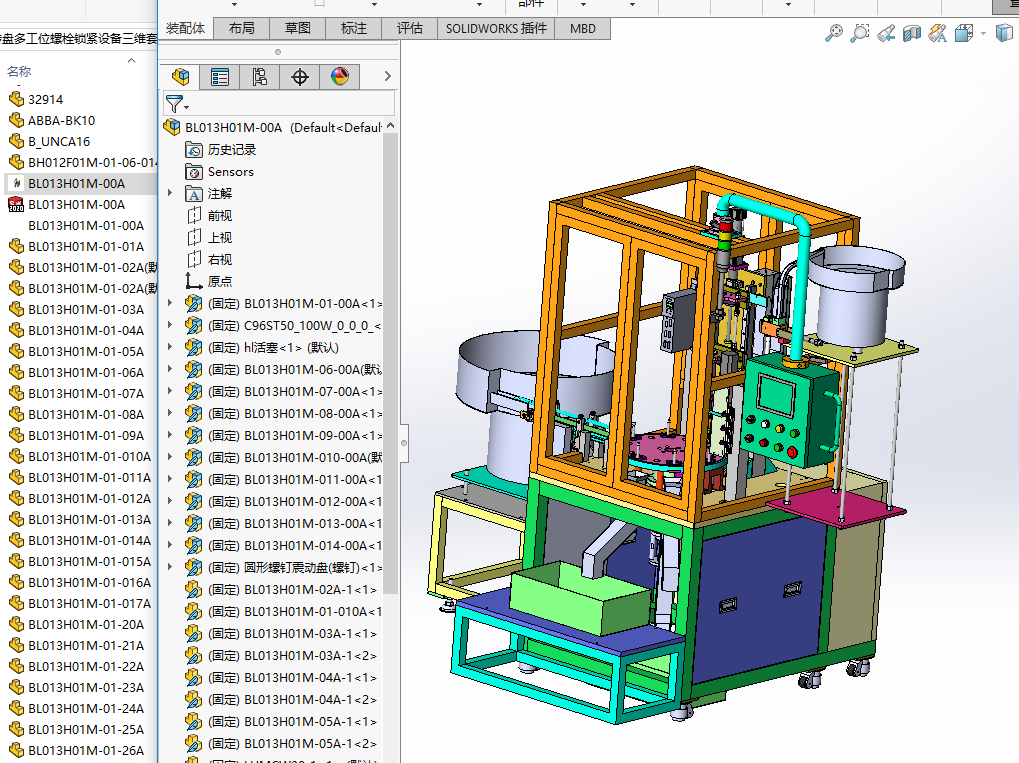
Task: Switch to the PropertyManager tab icon
Action: 220,77
